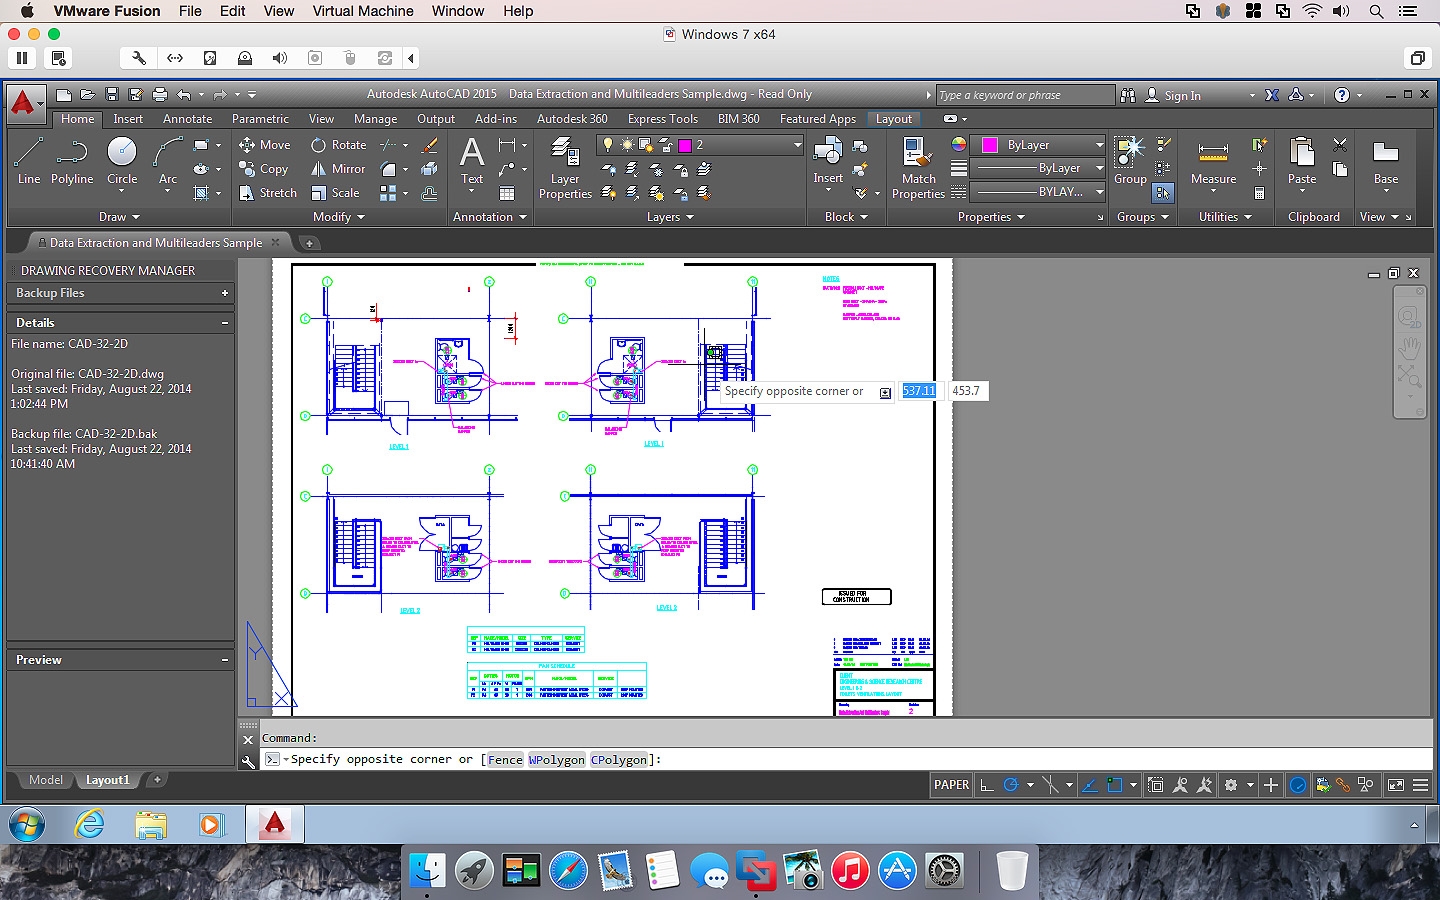
Task: Toggle polar tracking in status bar
Action: (1011, 785)
